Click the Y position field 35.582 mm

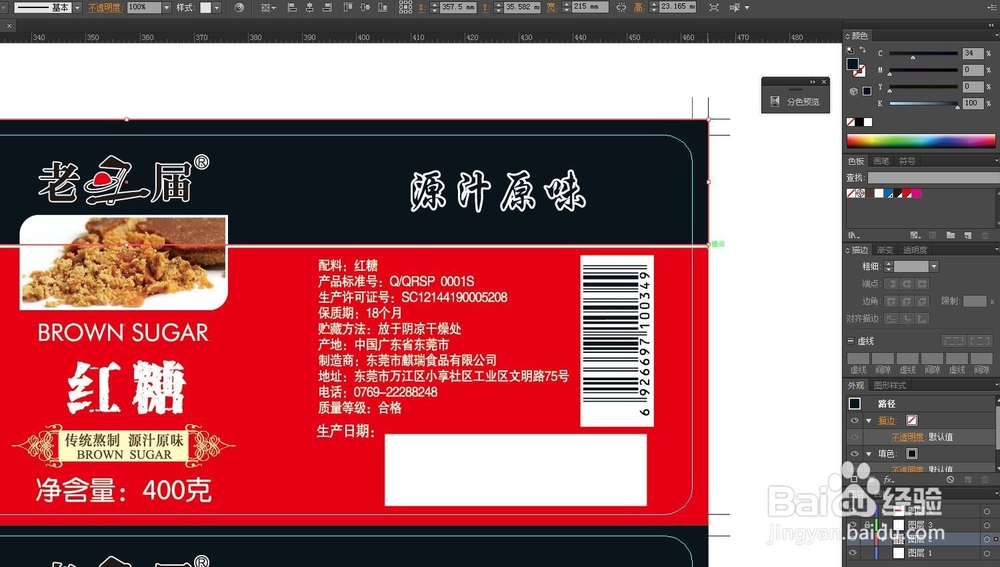(522, 7)
